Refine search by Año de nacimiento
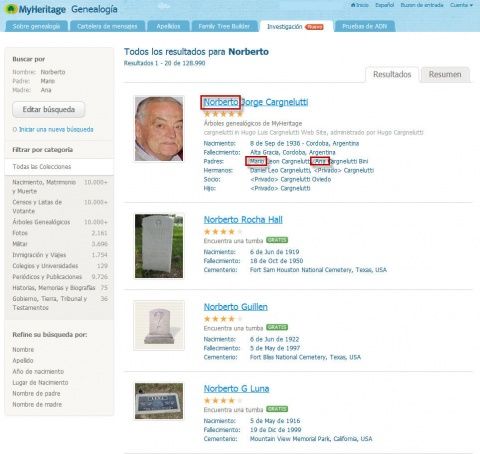 coord(38,372)
